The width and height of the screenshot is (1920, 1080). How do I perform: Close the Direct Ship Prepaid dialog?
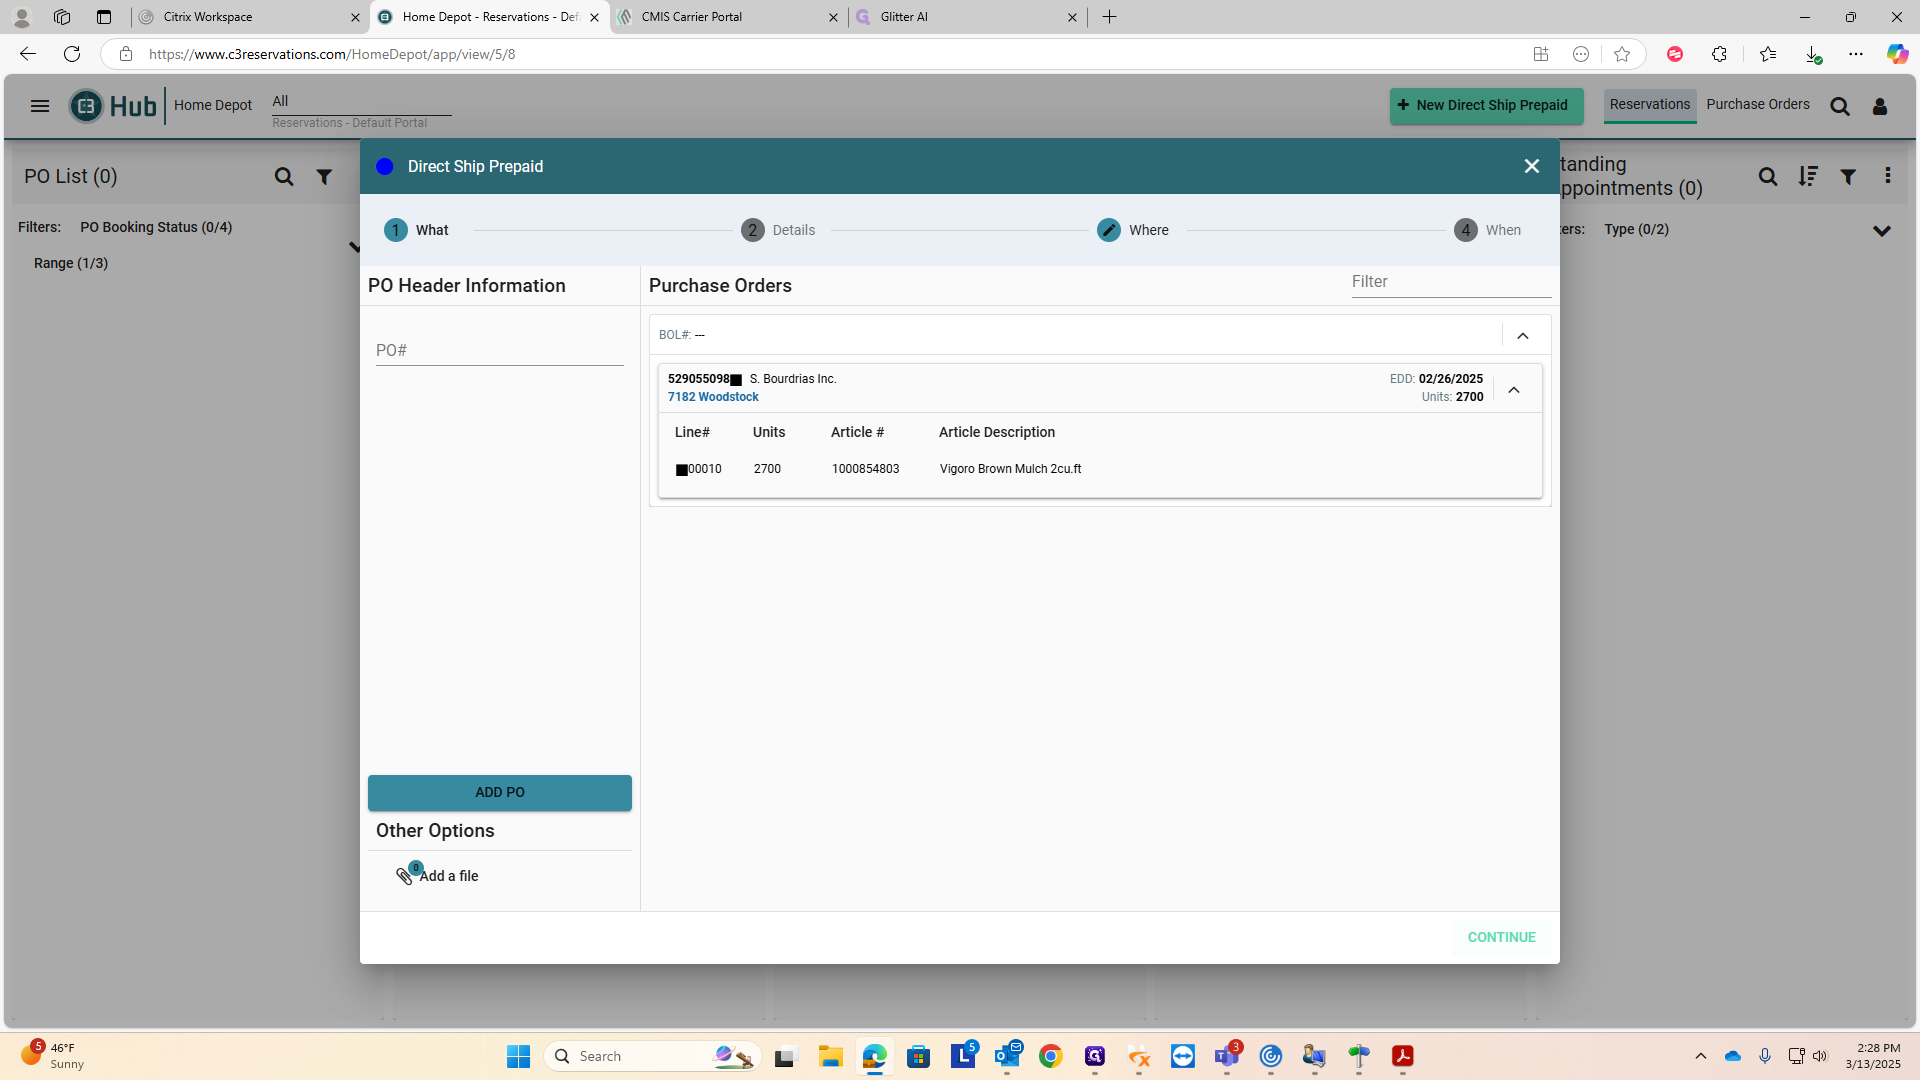tap(1531, 166)
